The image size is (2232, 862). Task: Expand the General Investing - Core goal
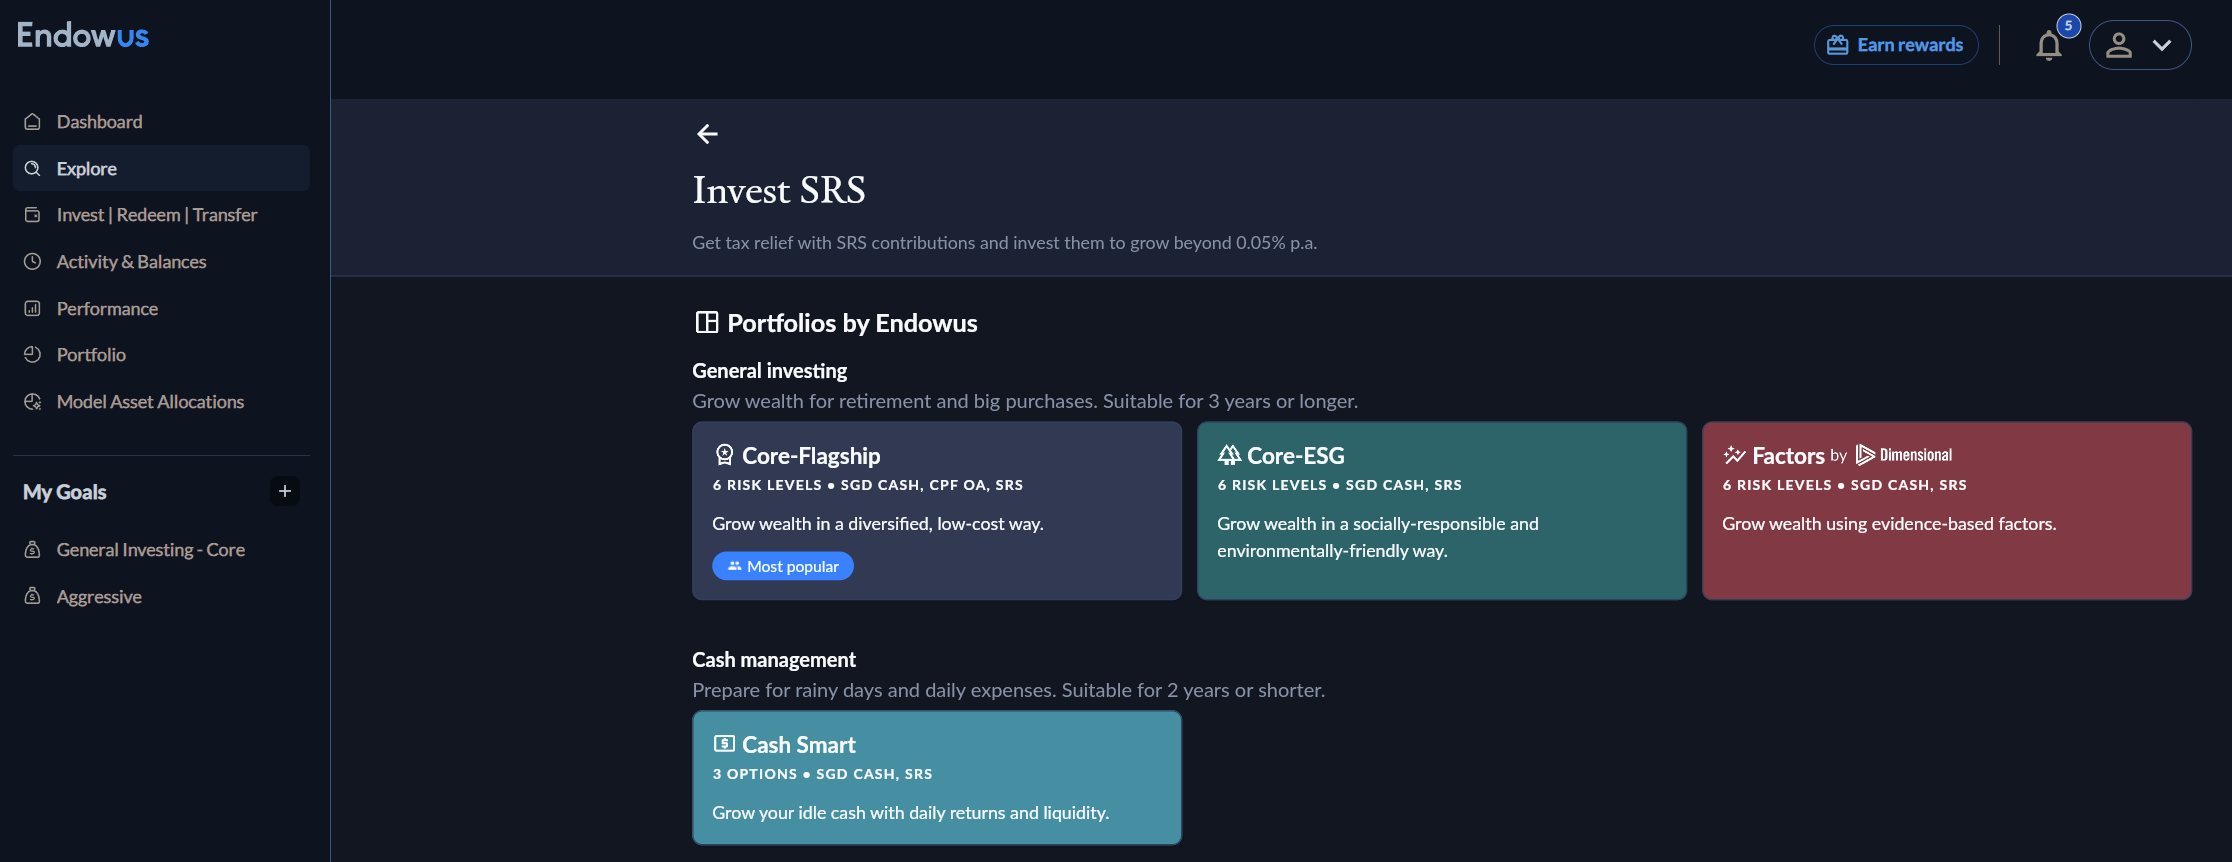coord(150,549)
